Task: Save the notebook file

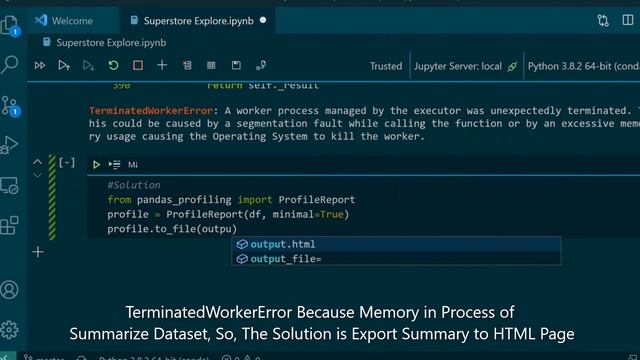Action: click(236, 65)
